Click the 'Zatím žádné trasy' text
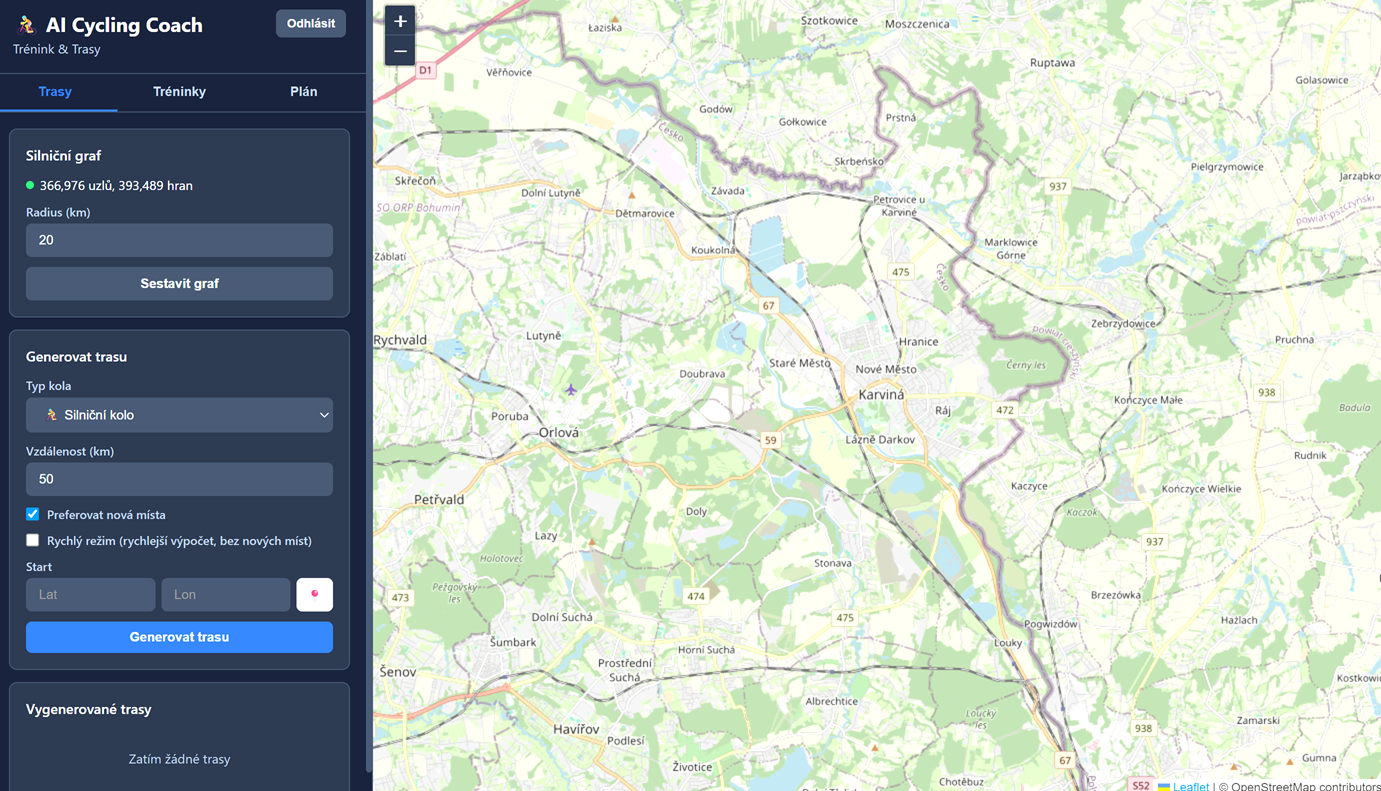Image resolution: width=1381 pixels, height=791 pixels. click(179, 759)
